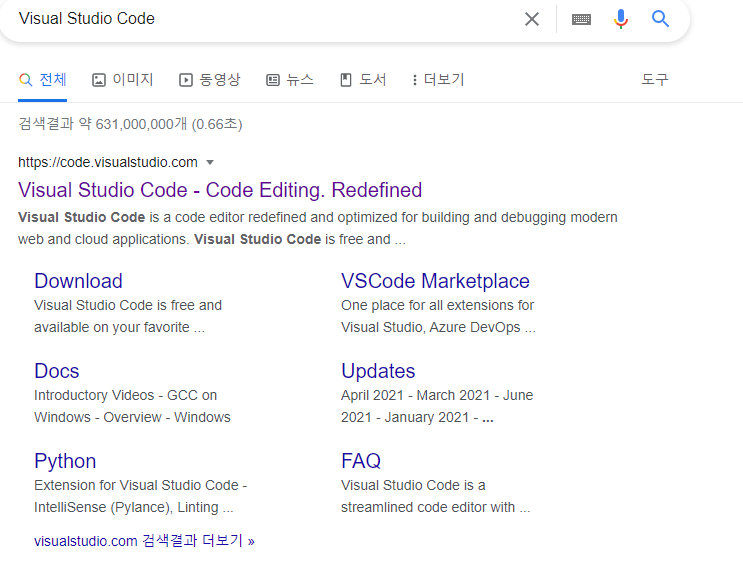Expand the arrow next to code.visualstudio.com URL
Viewport: 743px width, 578px height.
click(210, 163)
